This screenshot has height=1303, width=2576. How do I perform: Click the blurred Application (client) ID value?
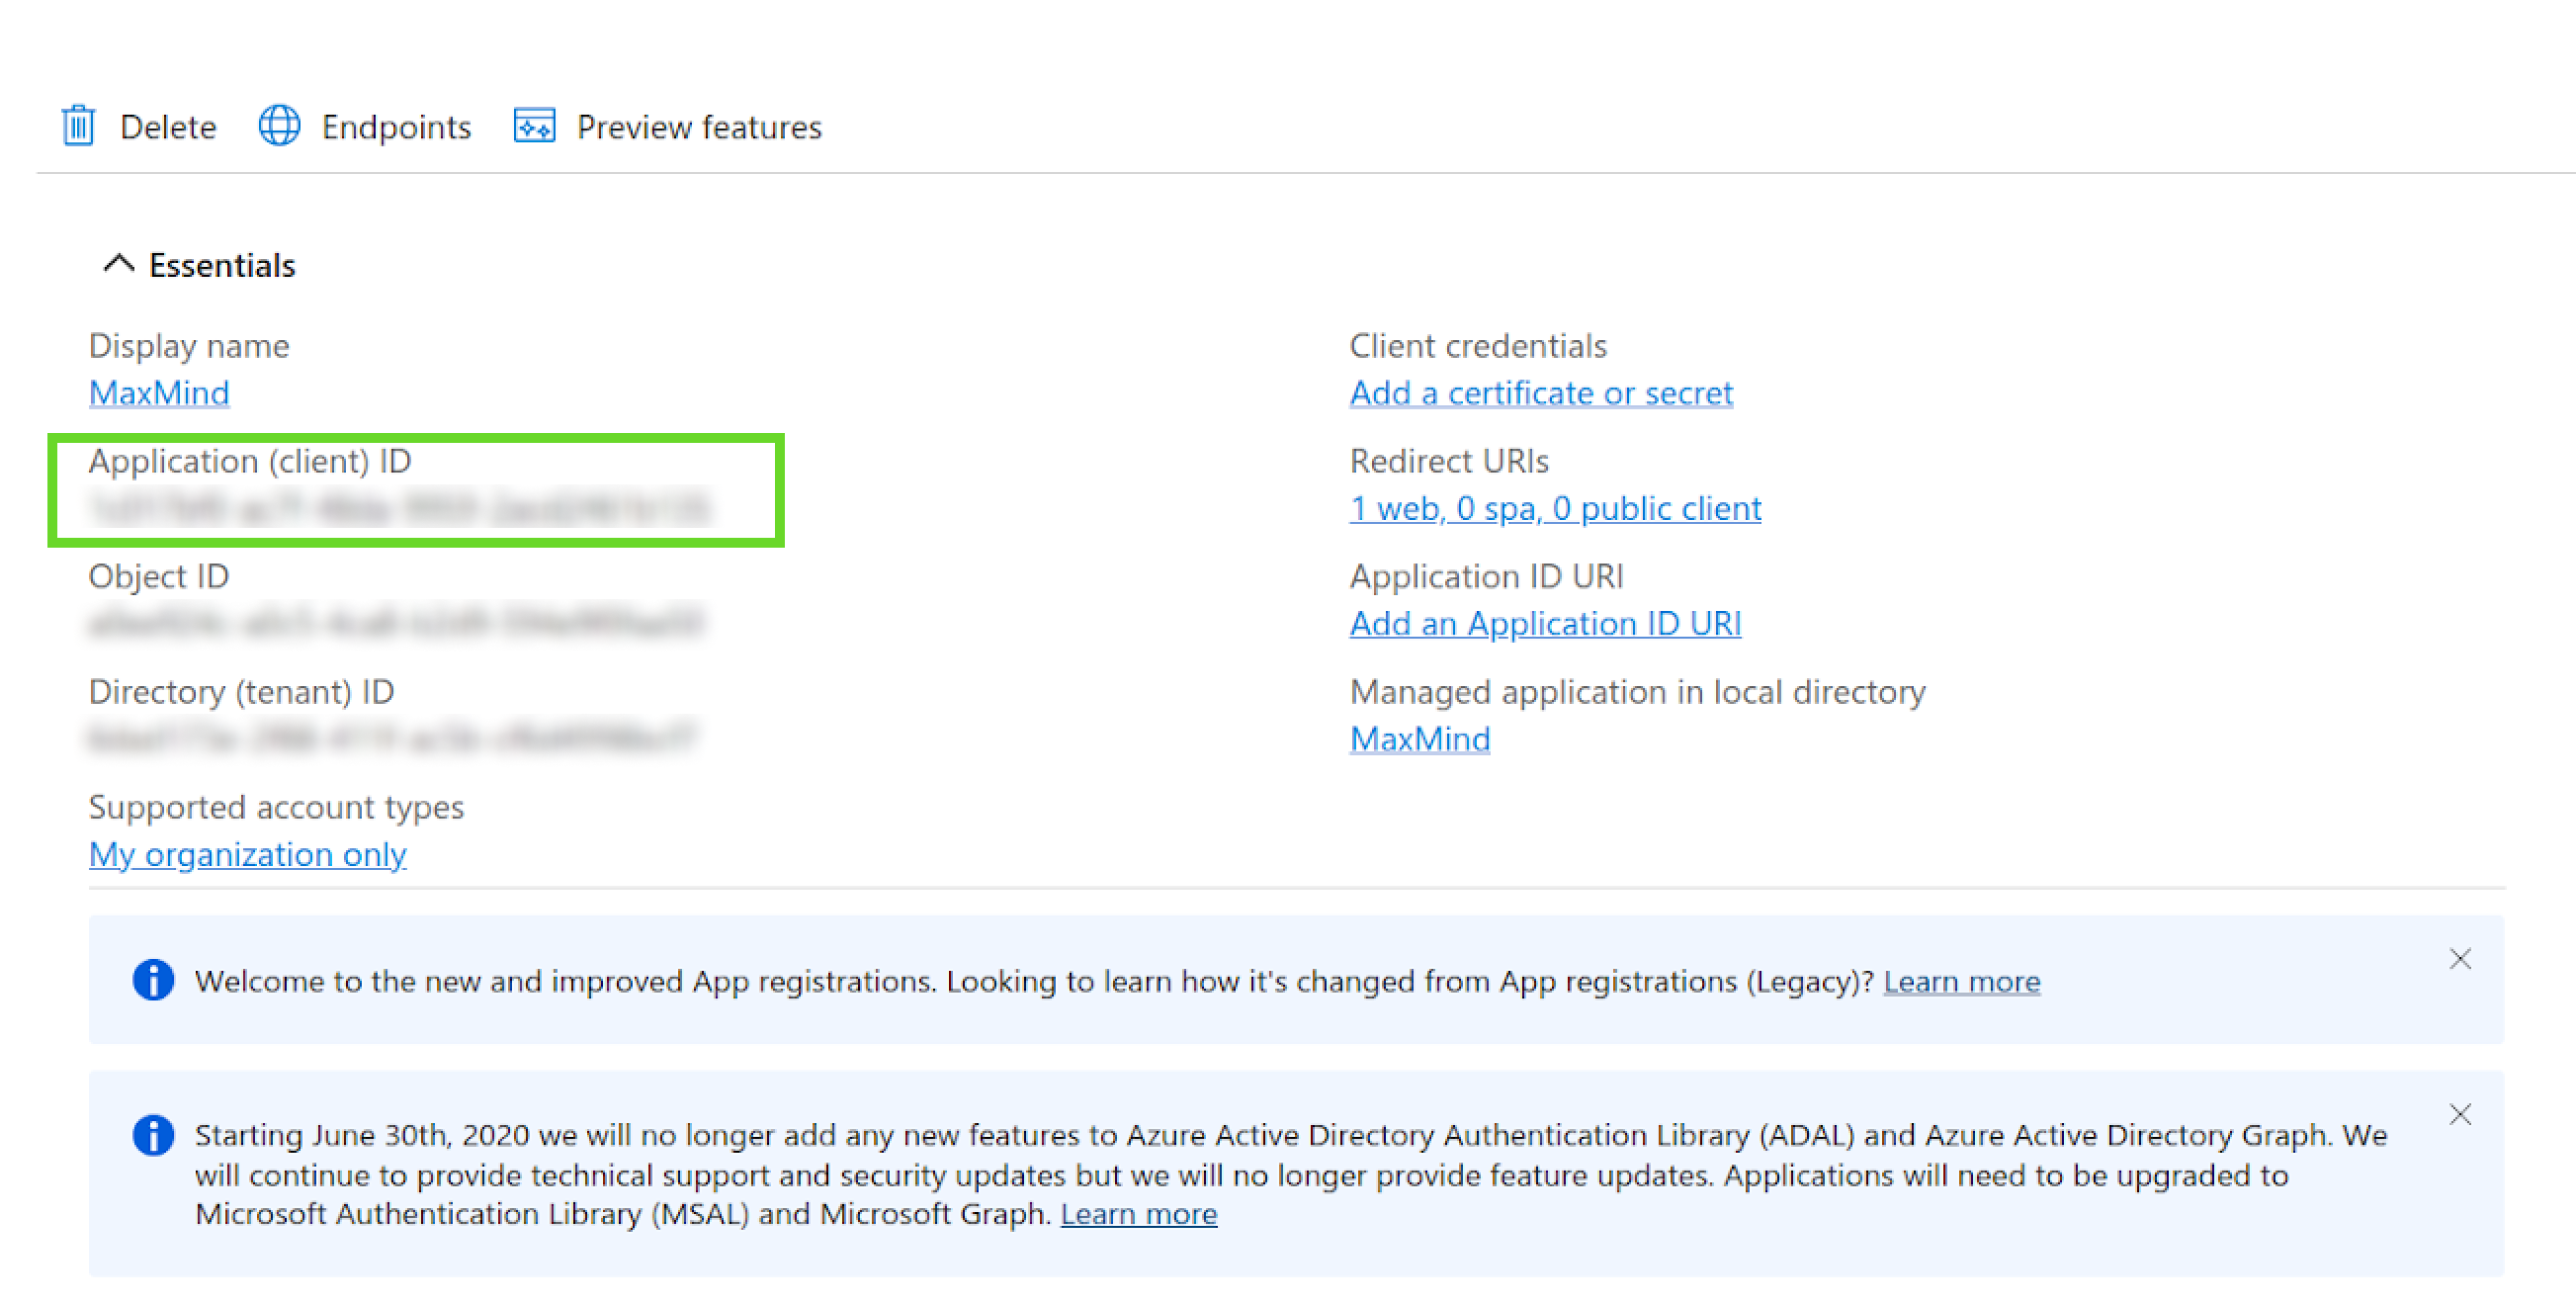point(400,508)
